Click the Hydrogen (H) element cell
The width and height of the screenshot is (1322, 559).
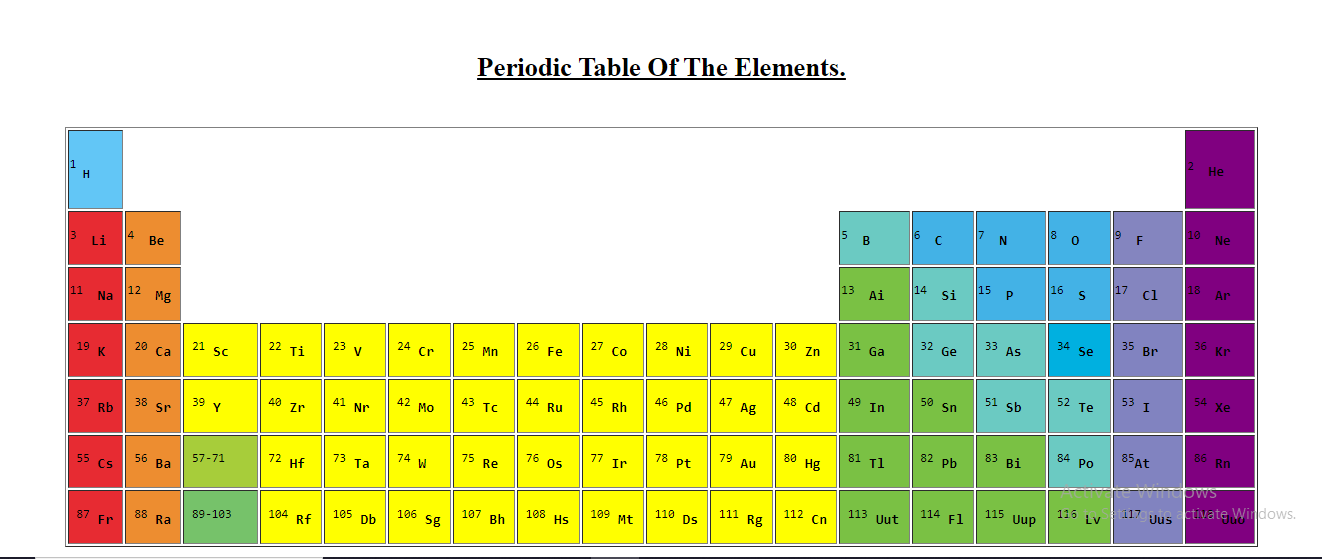(95, 169)
